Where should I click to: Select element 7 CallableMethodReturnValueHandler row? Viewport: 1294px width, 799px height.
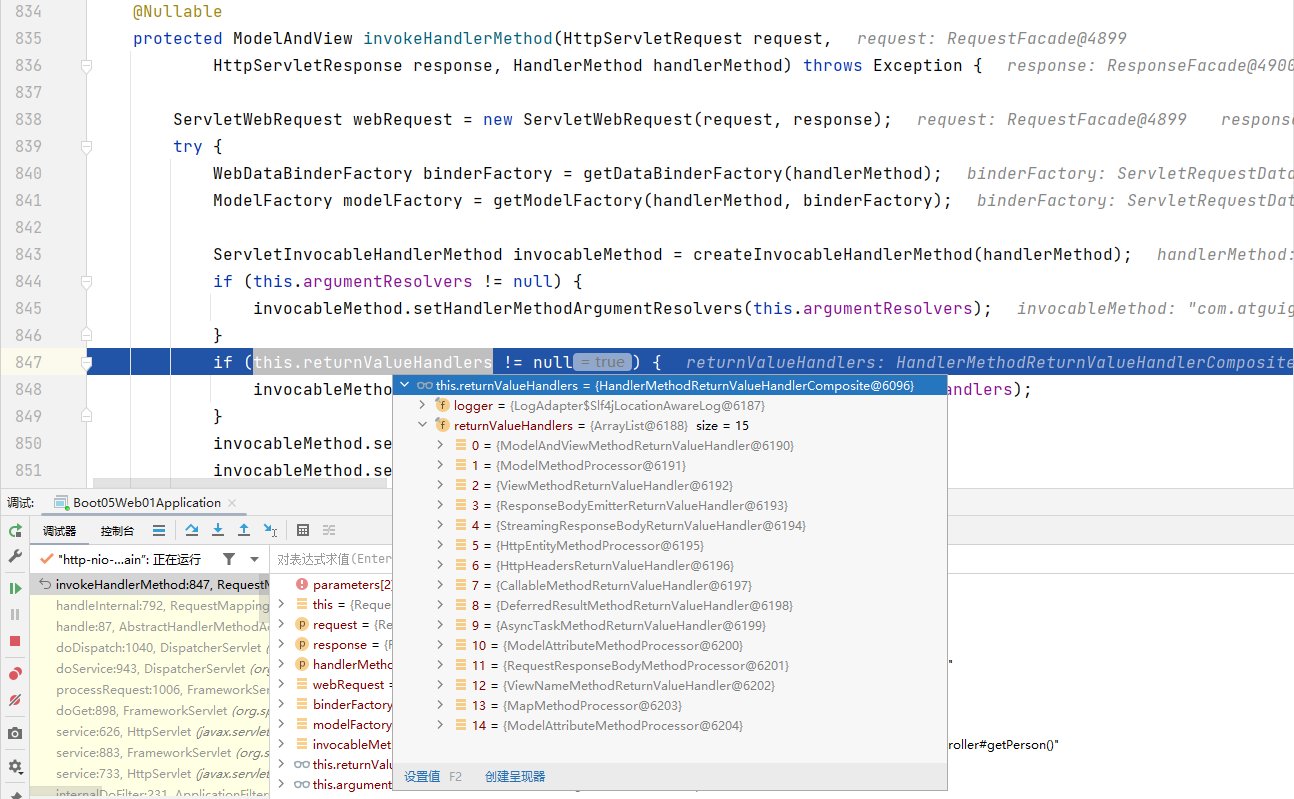coord(670,585)
